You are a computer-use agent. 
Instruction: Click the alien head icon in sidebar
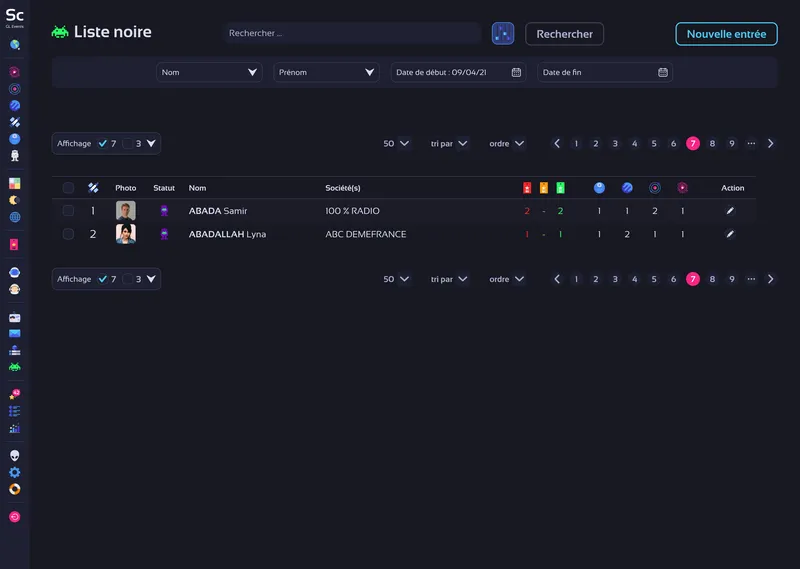click(x=15, y=455)
